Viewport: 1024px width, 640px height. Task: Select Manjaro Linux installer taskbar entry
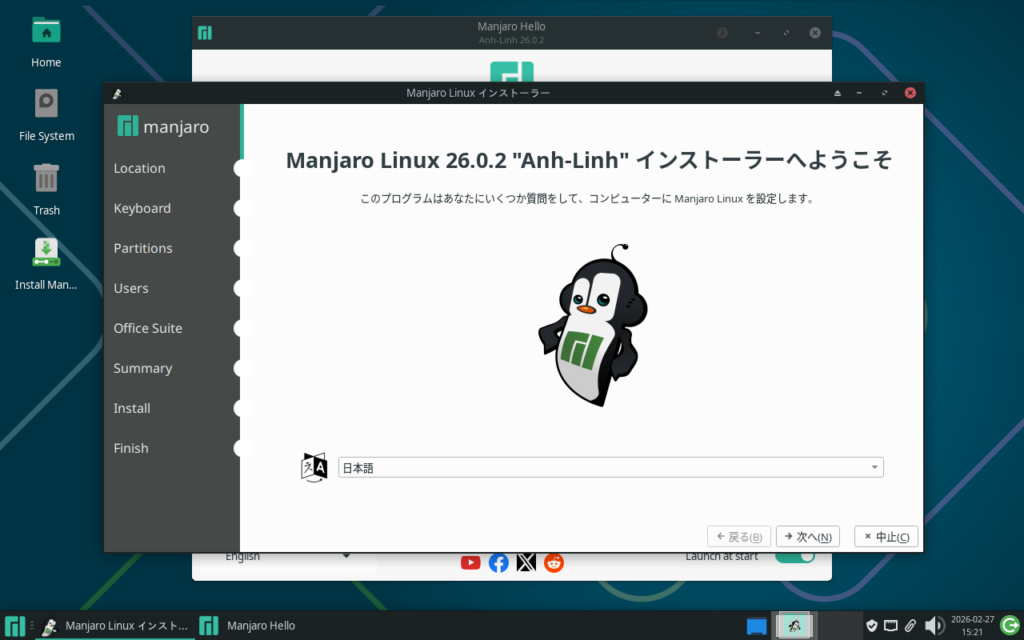click(x=114, y=626)
